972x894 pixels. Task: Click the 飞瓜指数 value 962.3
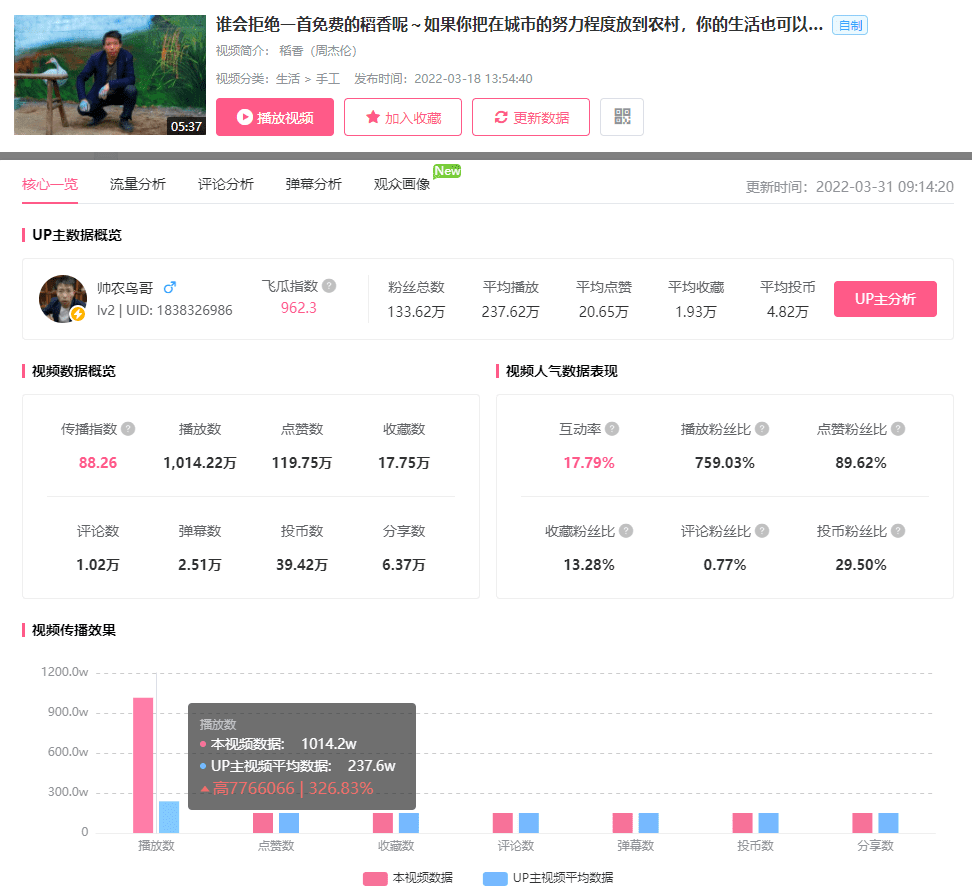[299, 308]
